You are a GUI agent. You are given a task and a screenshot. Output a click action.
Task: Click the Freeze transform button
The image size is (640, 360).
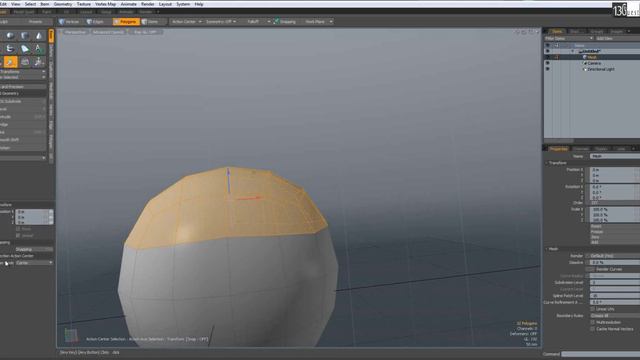click(x=615, y=231)
